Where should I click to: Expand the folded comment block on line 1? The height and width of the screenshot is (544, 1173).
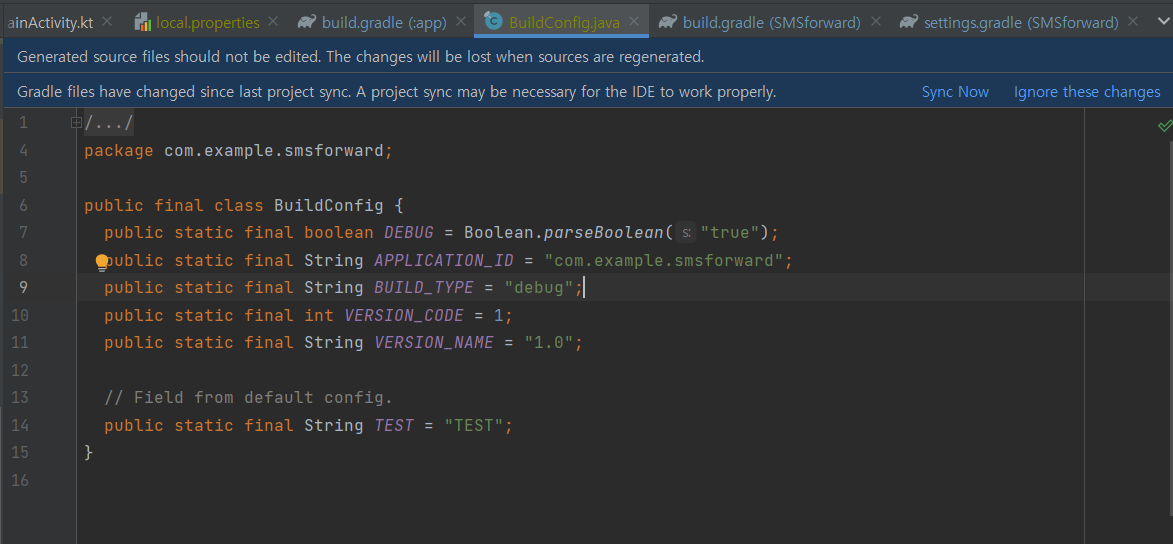click(76, 123)
